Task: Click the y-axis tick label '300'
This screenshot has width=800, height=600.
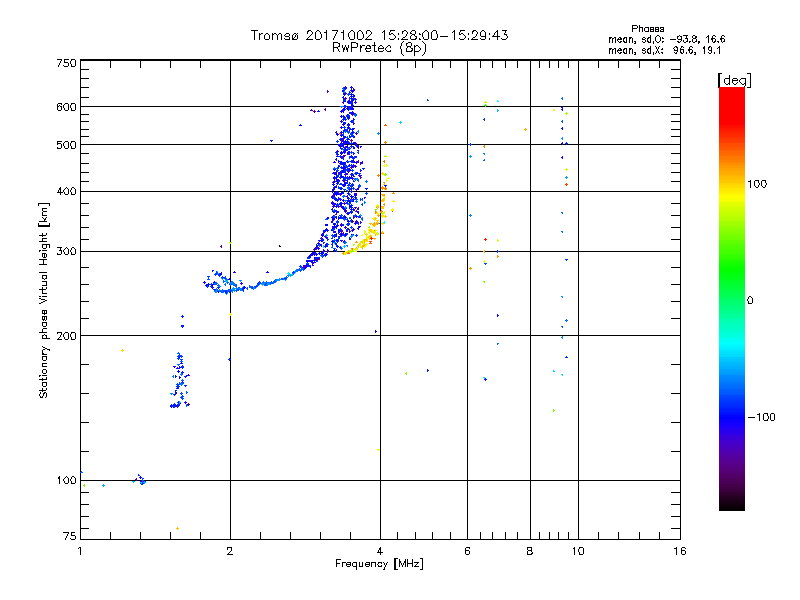Action: pyautogui.click(x=66, y=251)
